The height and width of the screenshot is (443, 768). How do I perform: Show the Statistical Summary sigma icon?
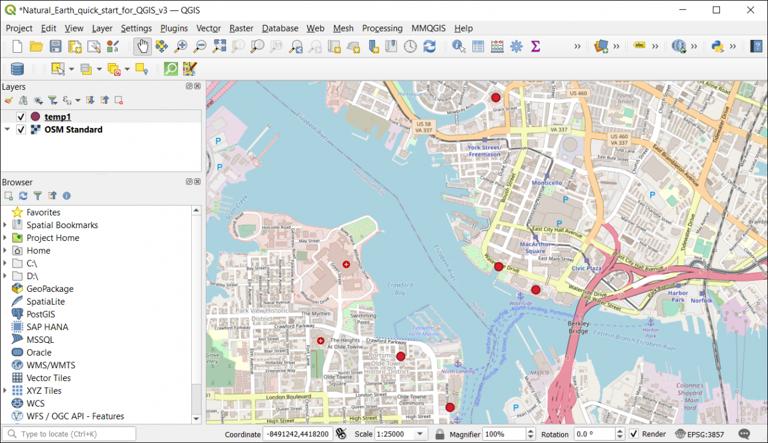pos(535,47)
